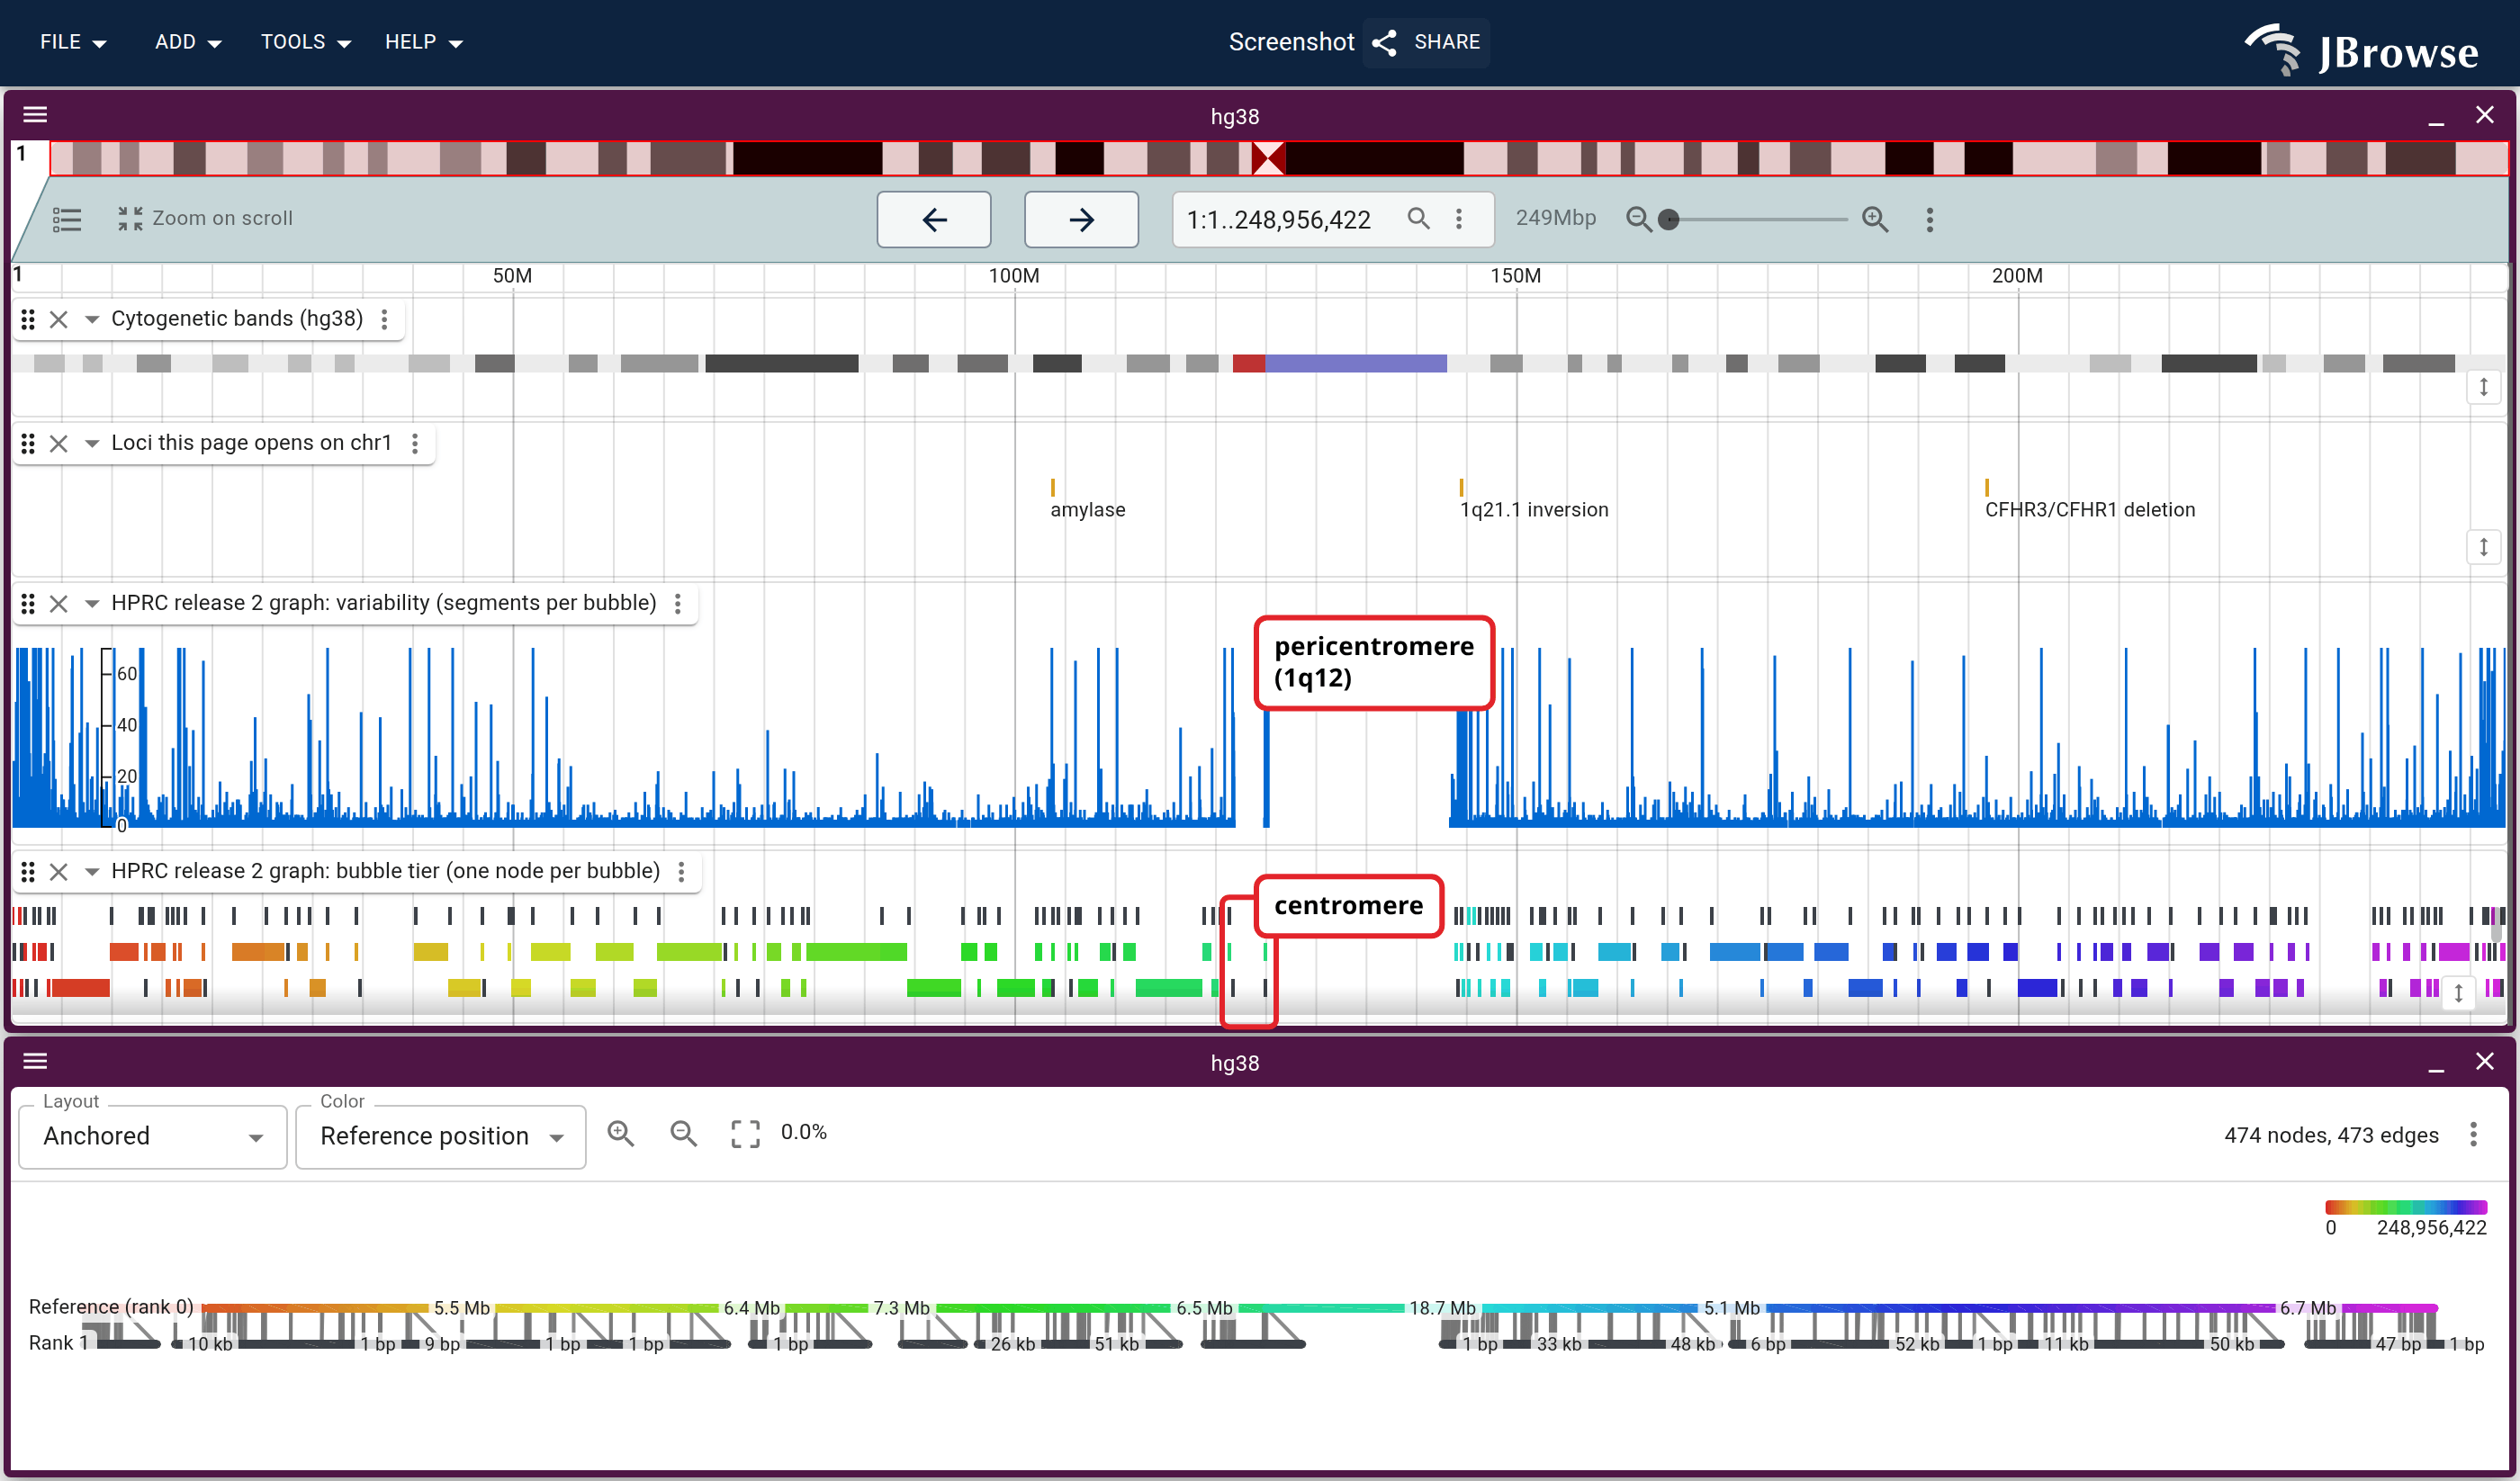Open the Layout dropdown set to Anchored
This screenshot has width=2520, height=1481.
click(x=152, y=1136)
